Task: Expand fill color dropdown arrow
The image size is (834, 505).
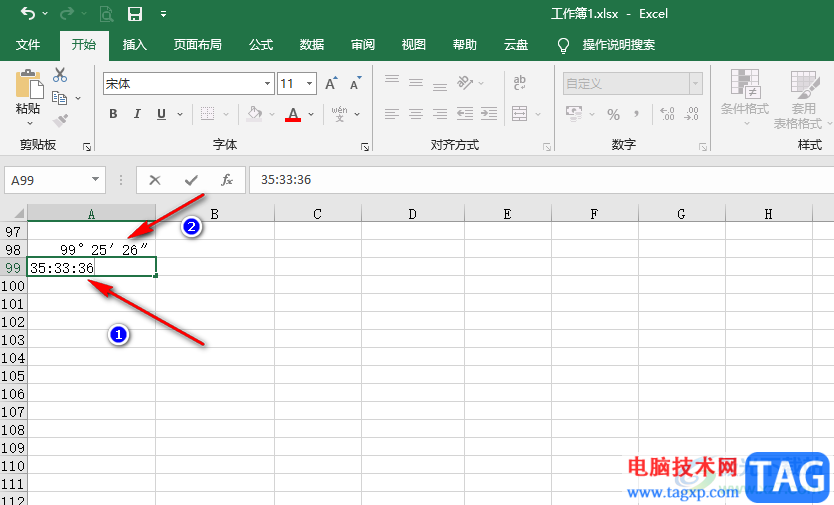Action: (x=272, y=114)
